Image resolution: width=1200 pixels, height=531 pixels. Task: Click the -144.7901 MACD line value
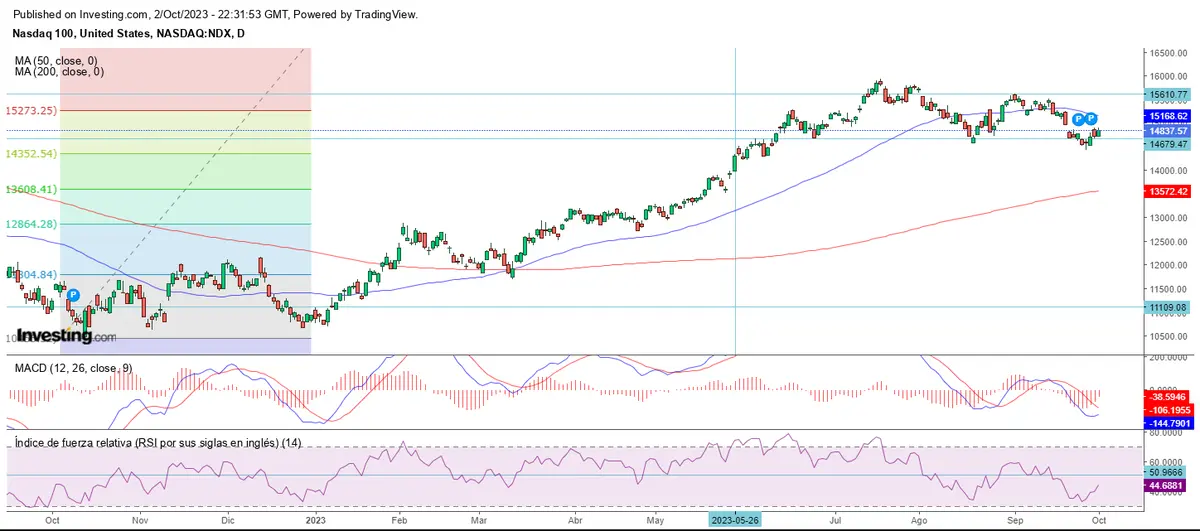(1168, 423)
